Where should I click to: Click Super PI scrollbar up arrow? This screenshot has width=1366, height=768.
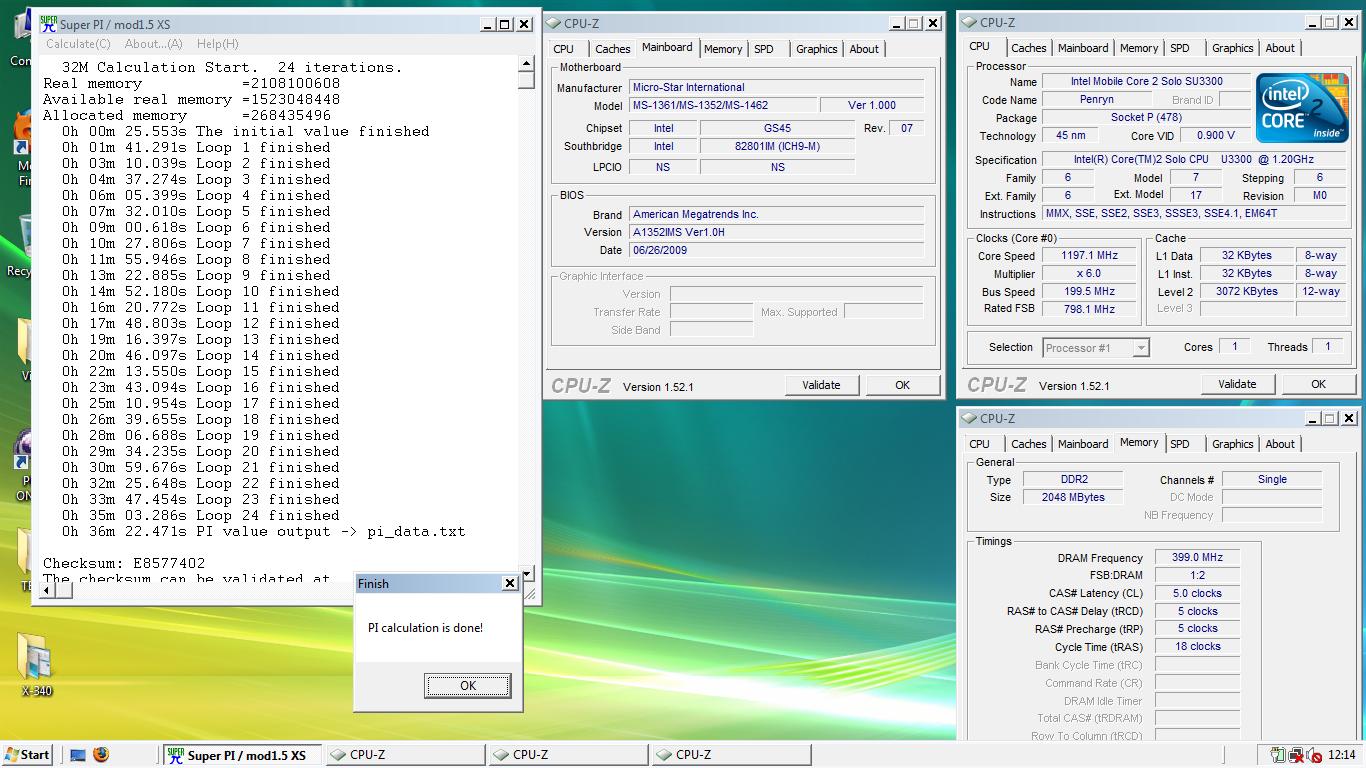[526, 64]
